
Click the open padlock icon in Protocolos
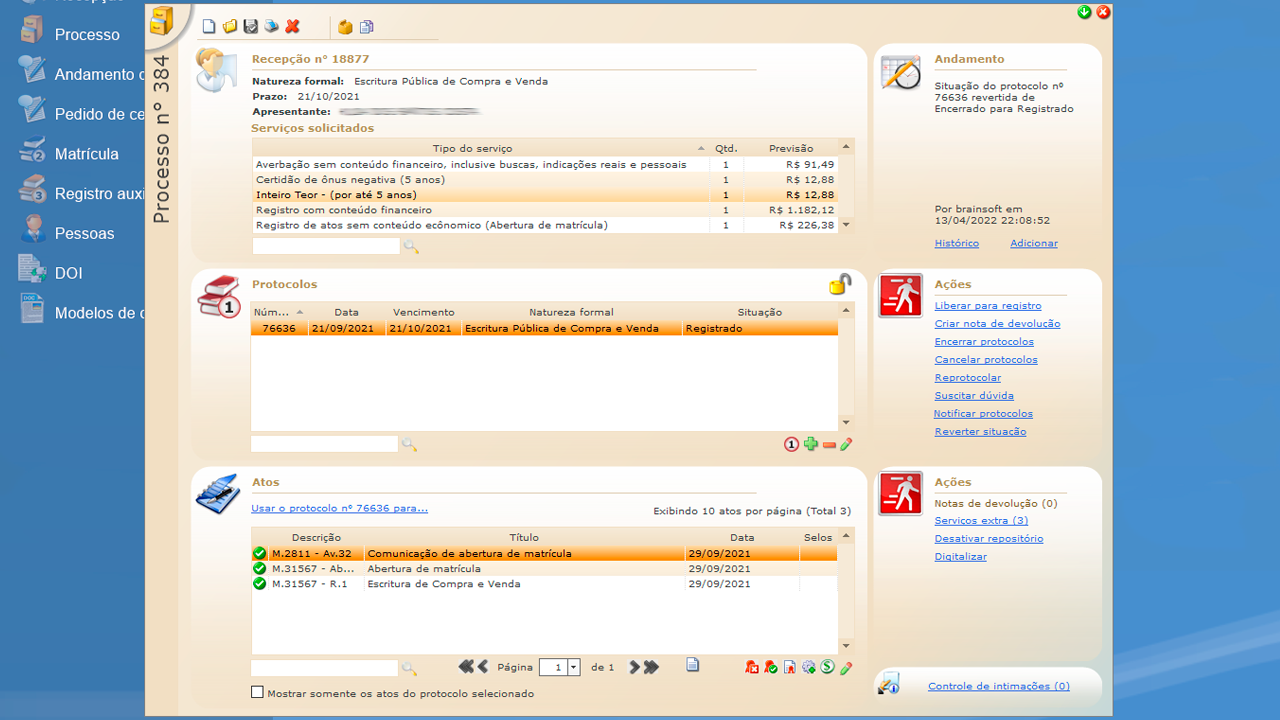pos(840,284)
